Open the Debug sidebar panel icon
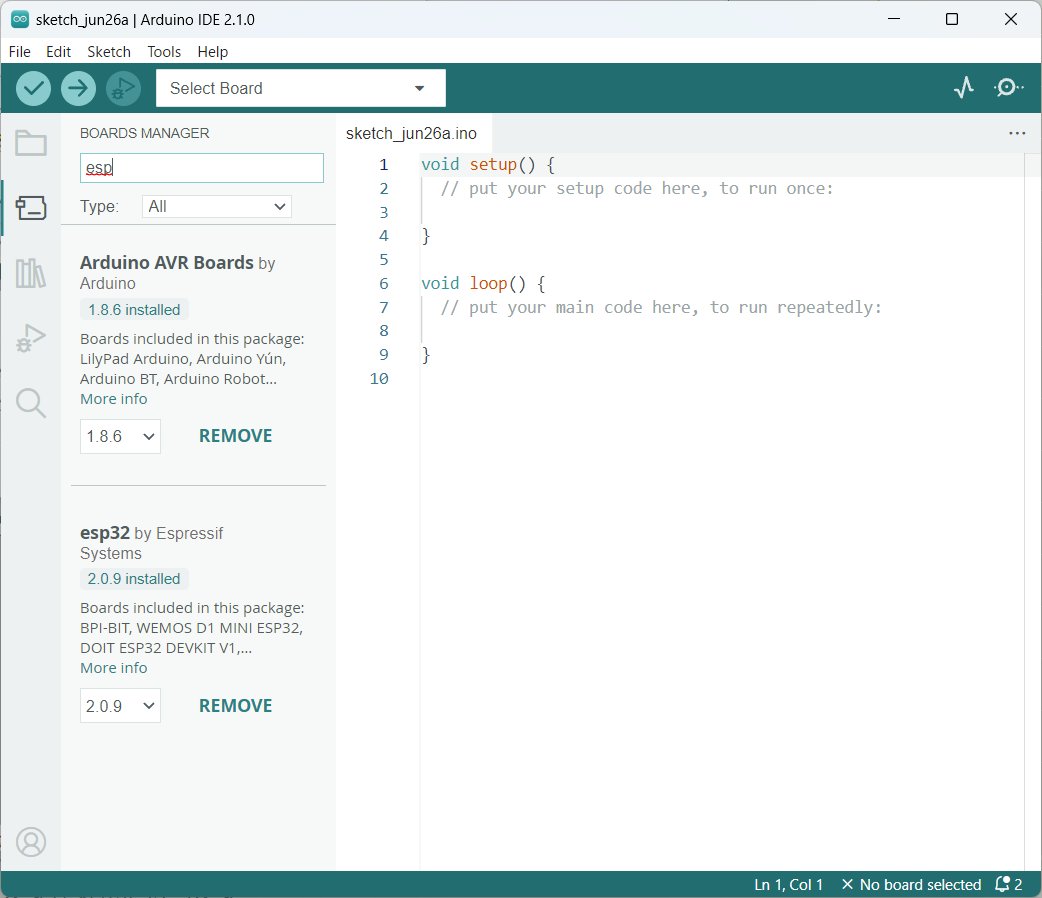The height and width of the screenshot is (898, 1042). point(31,338)
